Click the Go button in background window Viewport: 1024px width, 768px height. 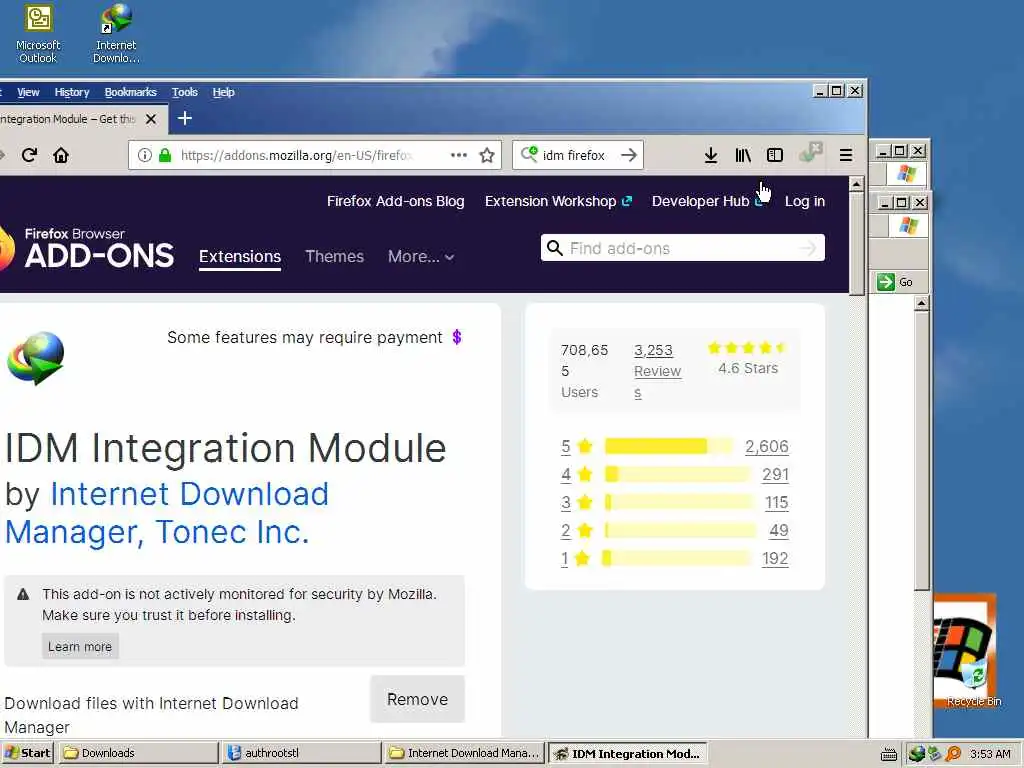pyautogui.click(x=895, y=282)
